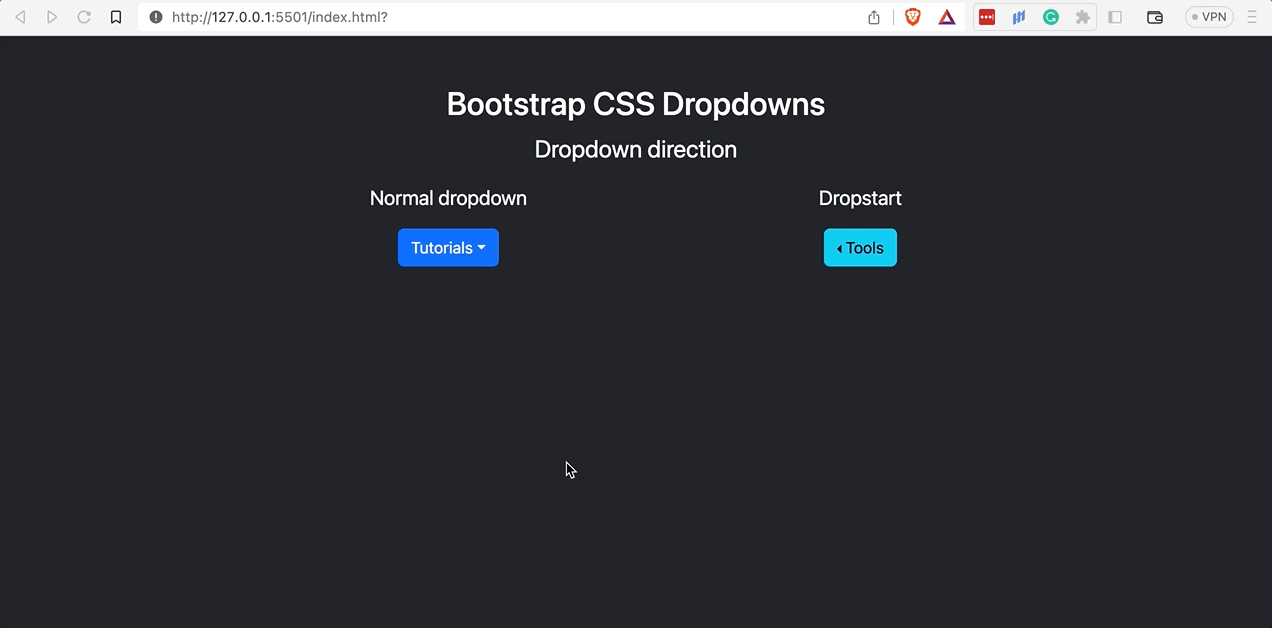Toggle the bookmark icon for this page
This screenshot has width=1272, height=628.
coord(115,17)
